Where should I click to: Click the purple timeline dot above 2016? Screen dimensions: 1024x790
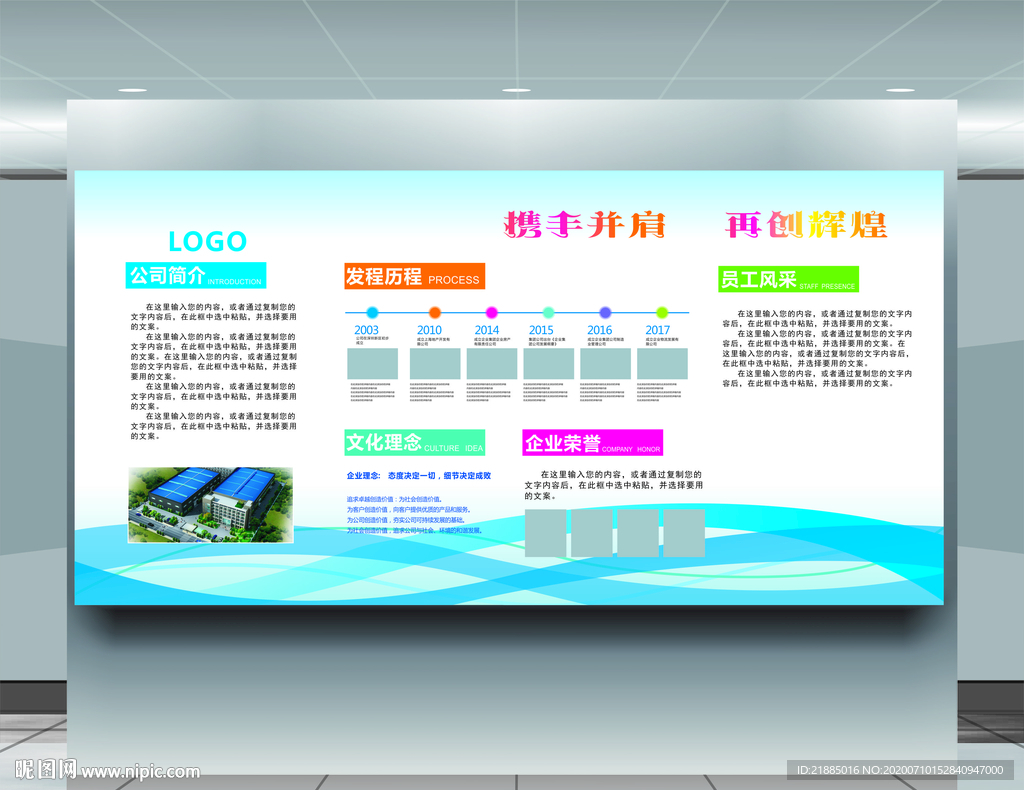pos(605,312)
